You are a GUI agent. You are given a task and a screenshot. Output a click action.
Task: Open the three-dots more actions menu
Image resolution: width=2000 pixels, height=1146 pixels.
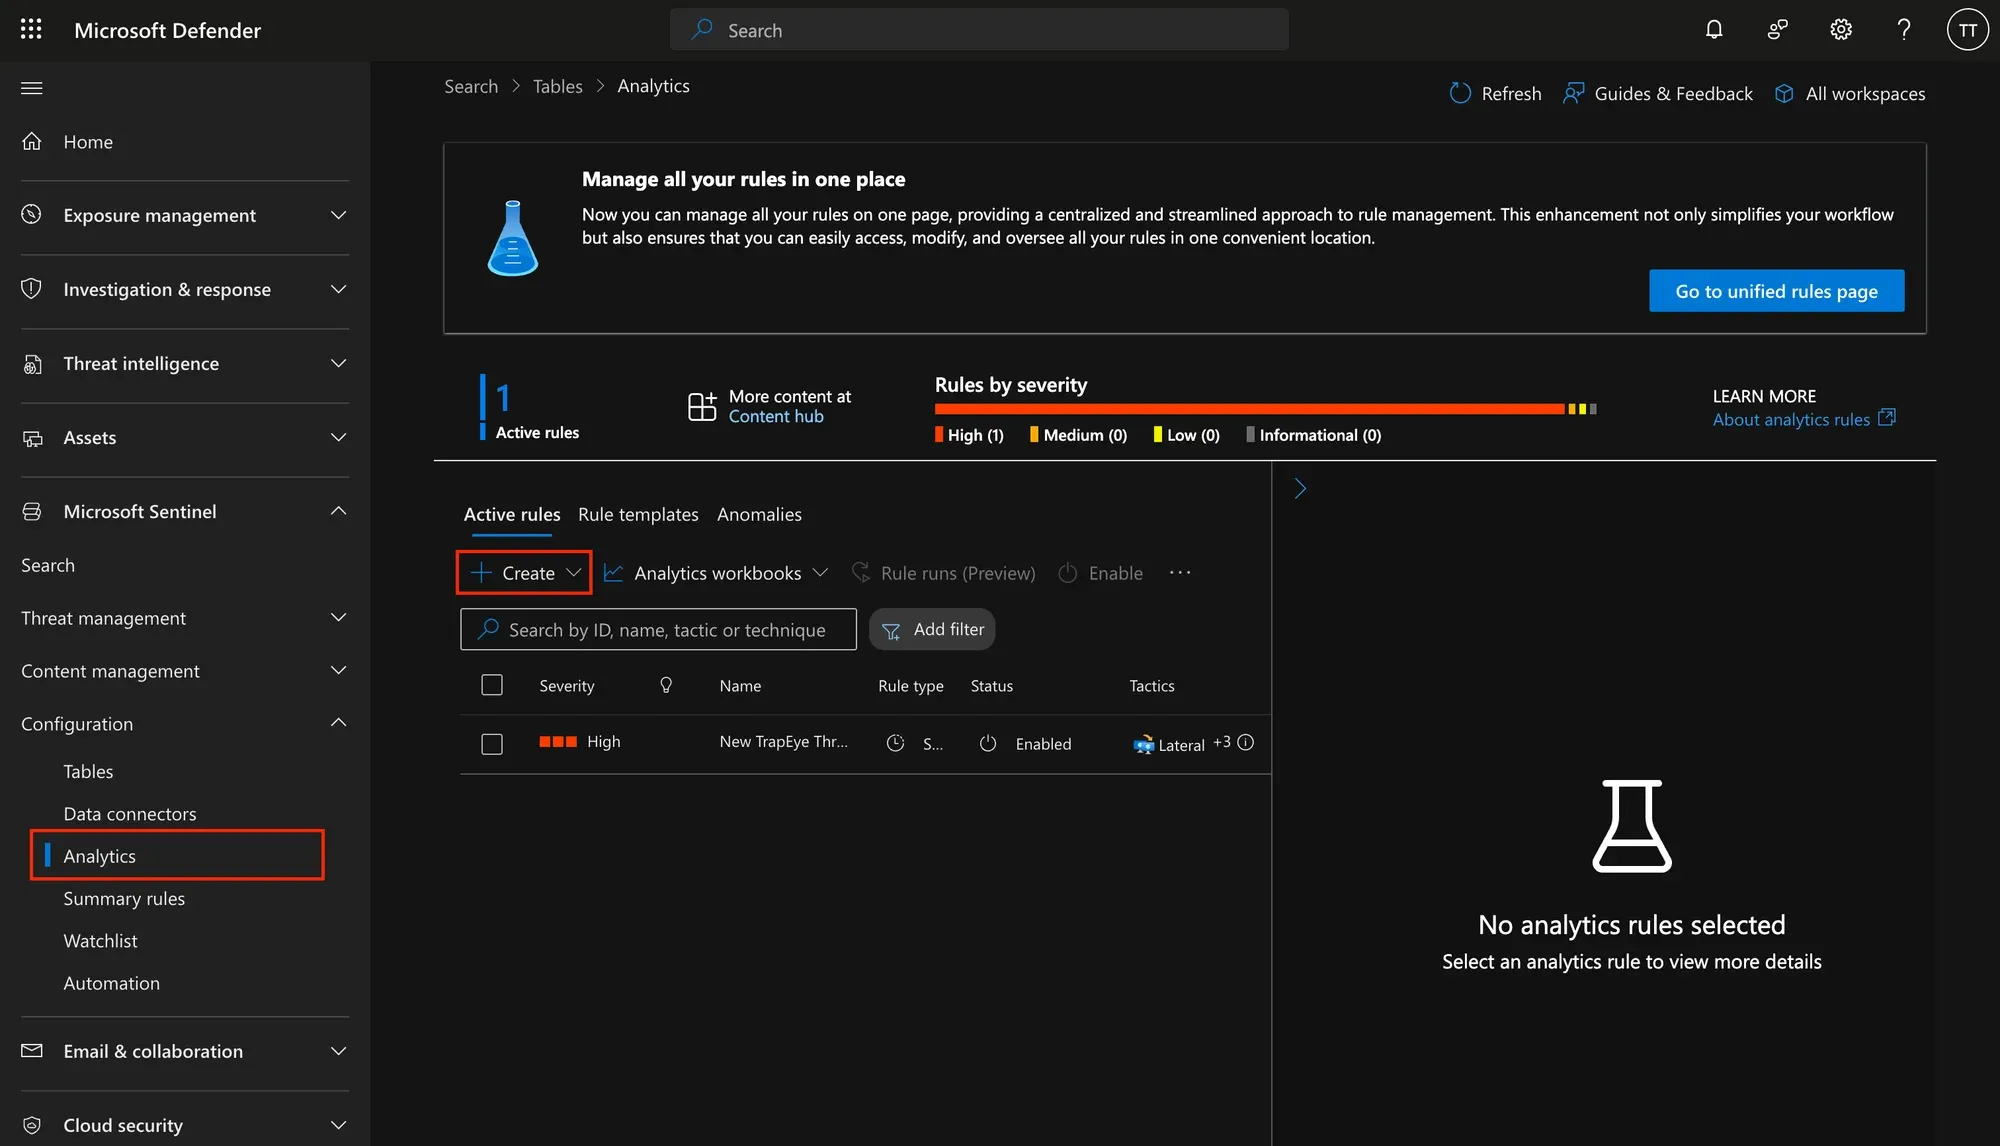(1180, 572)
